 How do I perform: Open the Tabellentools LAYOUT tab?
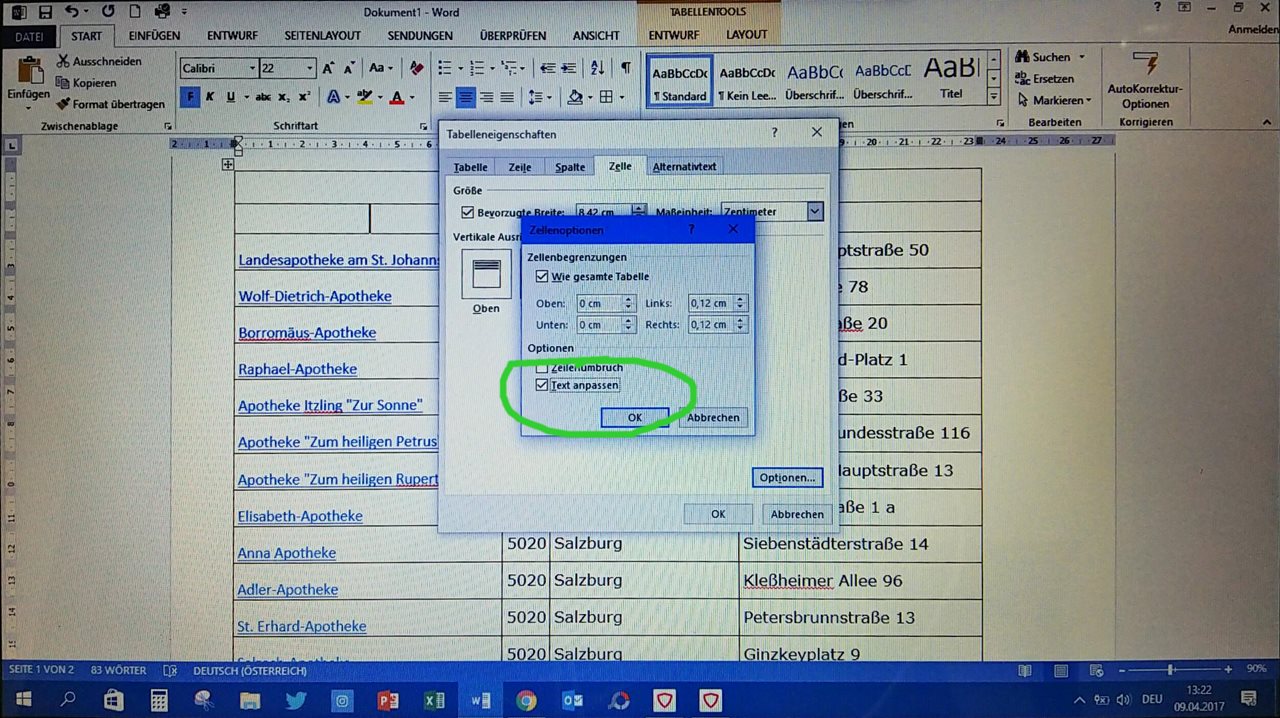[x=747, y=35]
